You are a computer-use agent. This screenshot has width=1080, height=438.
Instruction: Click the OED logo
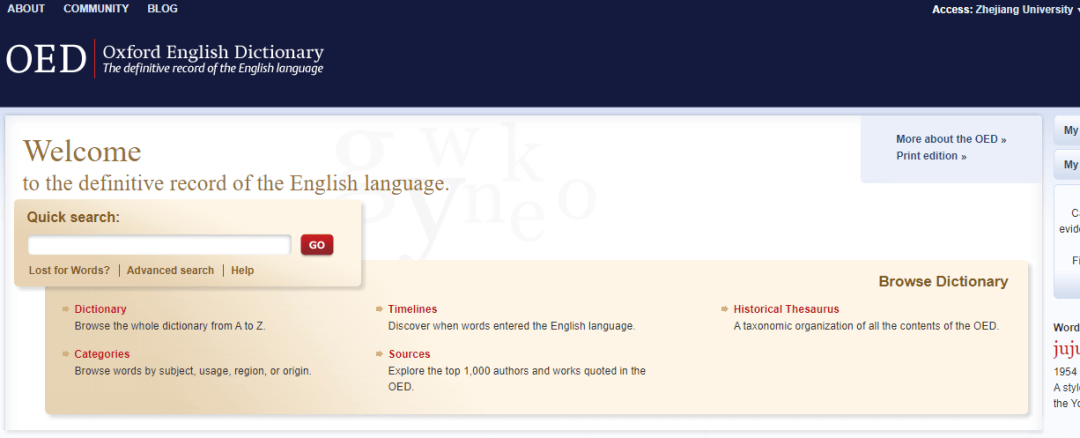[45, 59]
